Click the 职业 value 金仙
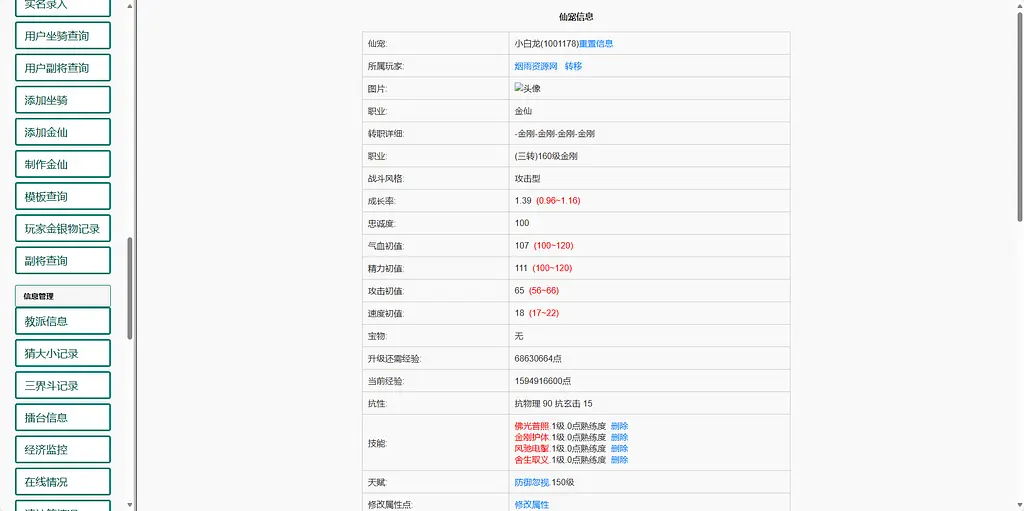Viewport: 1024px width, 511px height. (523, 111)
